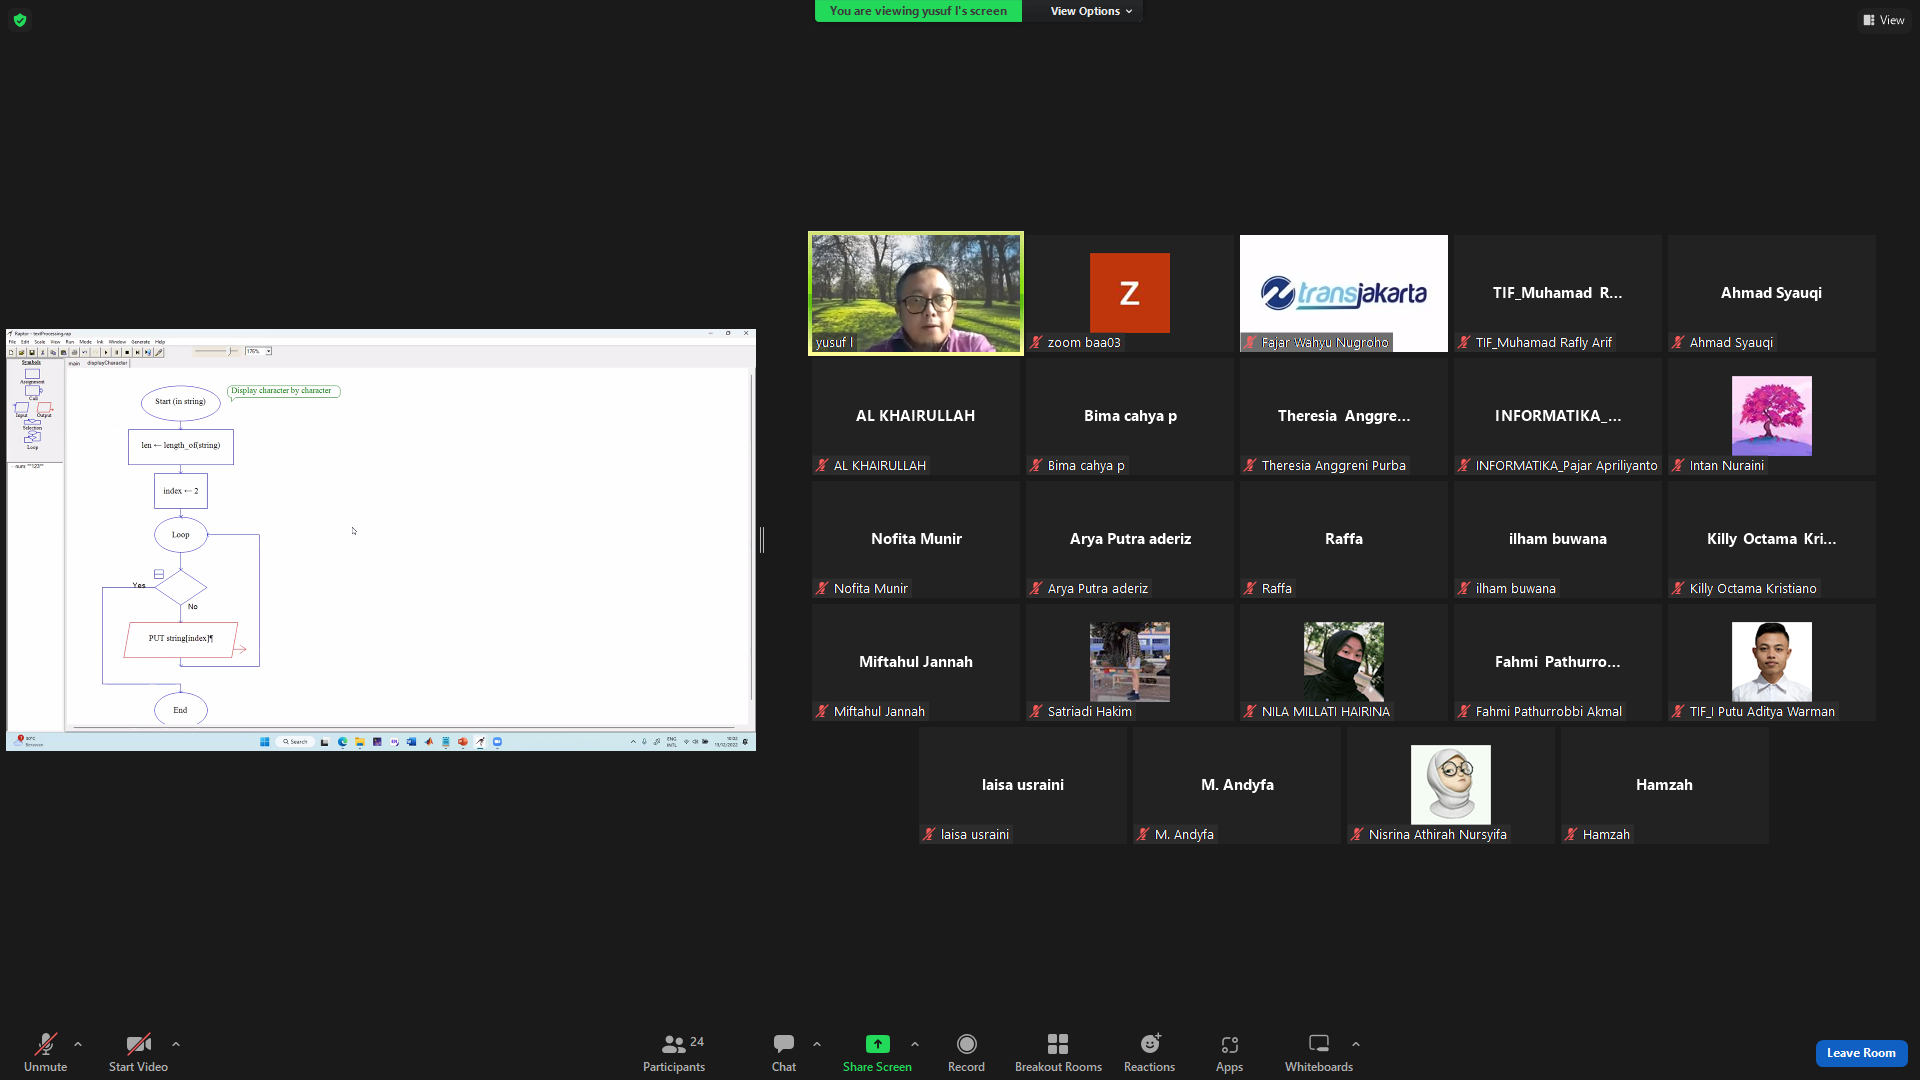
Task: Open the View Options dropdown
Action: pyautogui.click(x=1091, y=11)
